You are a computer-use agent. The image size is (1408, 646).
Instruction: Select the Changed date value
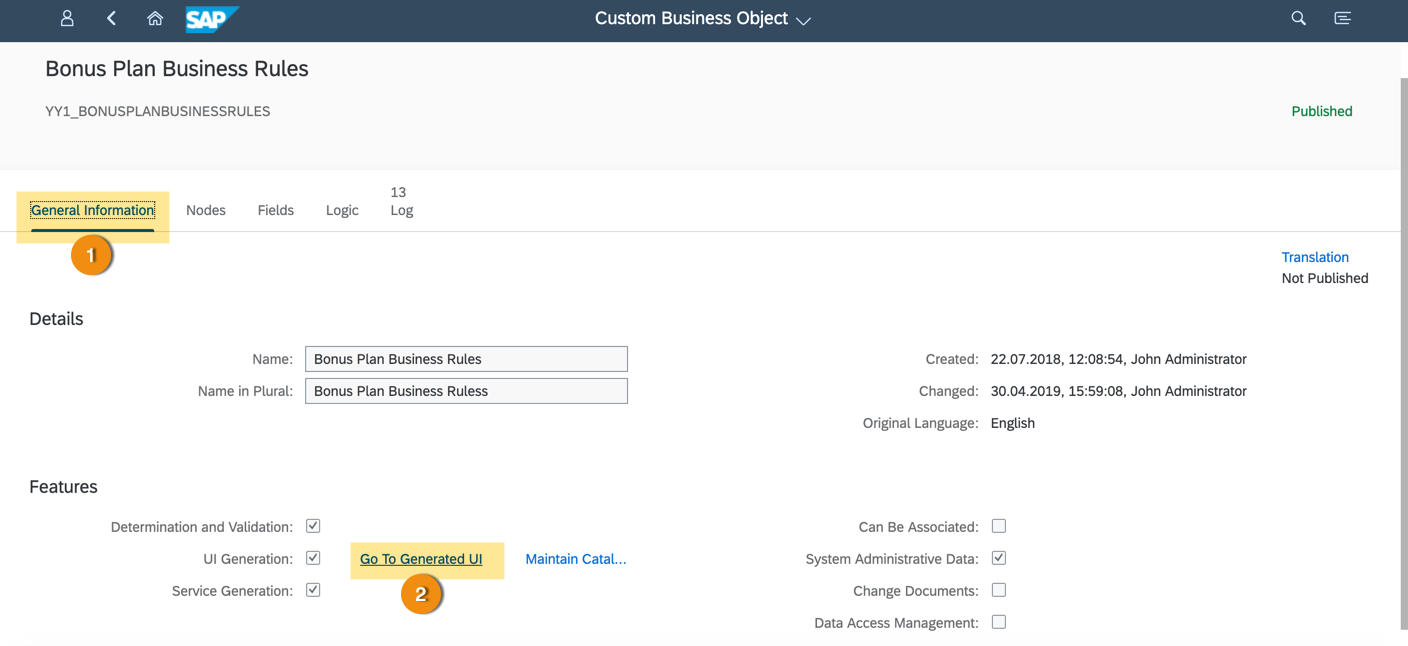click(1118, 391)
